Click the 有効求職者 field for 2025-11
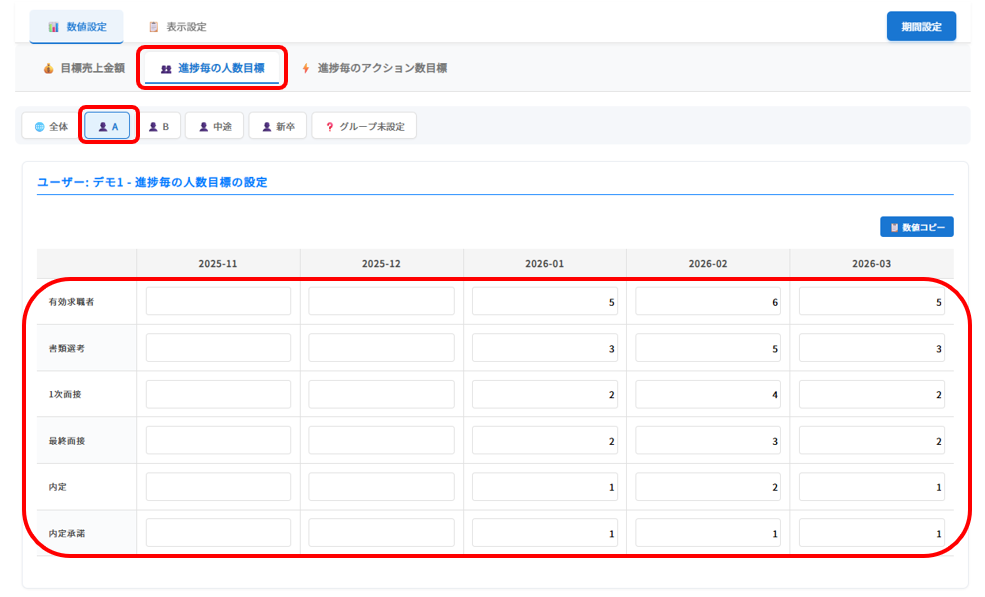This screenshot has width=985, height=597. pos(218,301)
